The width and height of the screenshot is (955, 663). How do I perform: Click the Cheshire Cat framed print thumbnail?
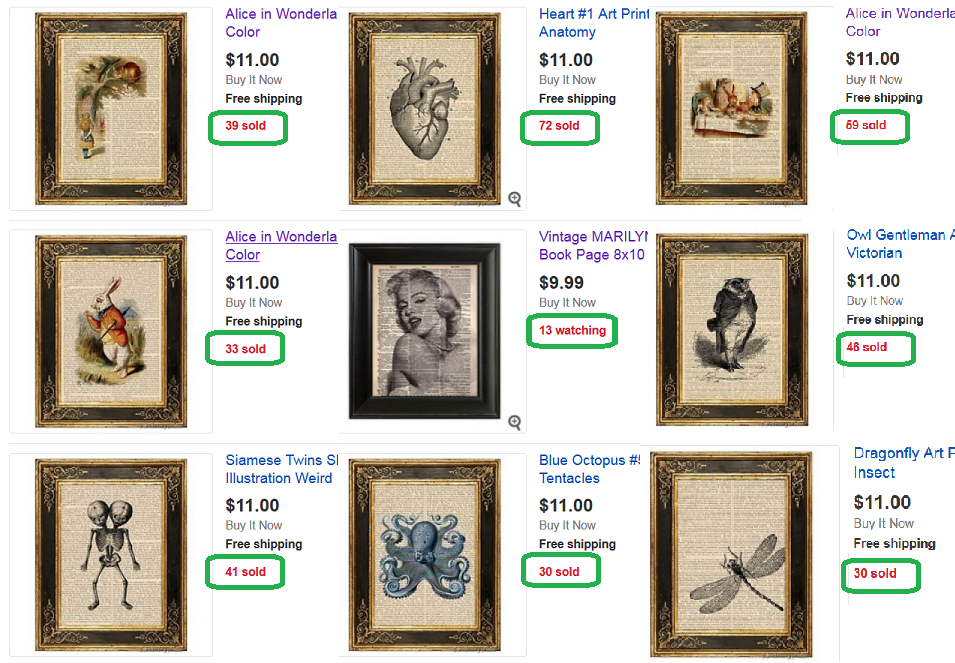coord(111,109)
